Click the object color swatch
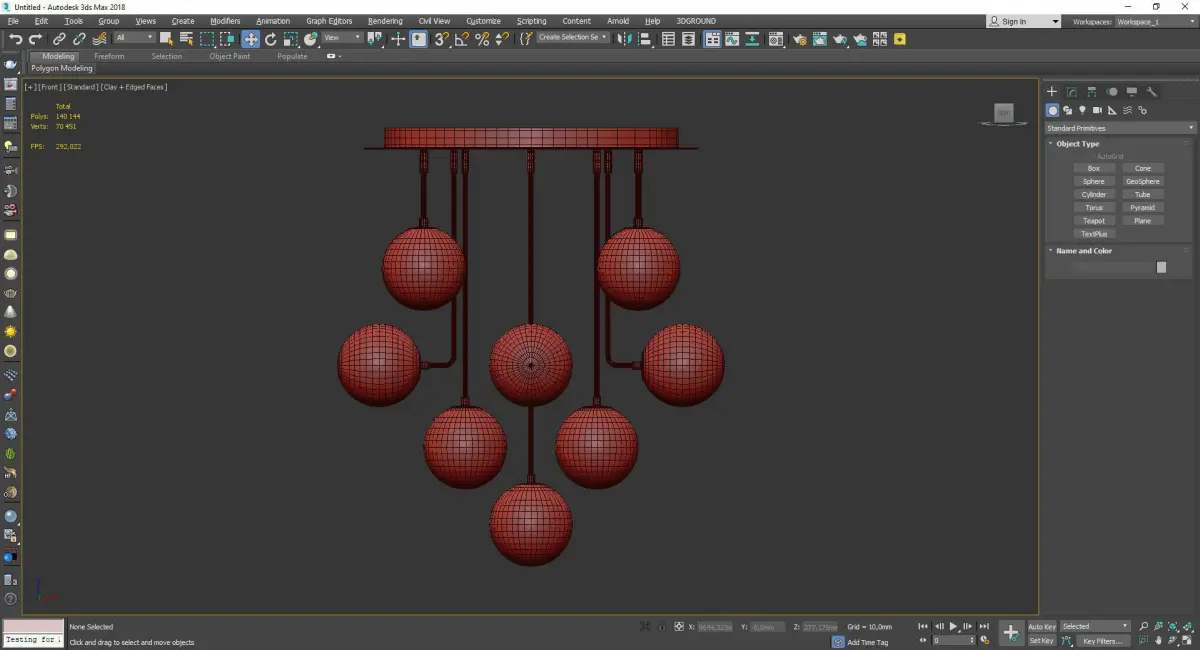This screenshot has height=650, width=1200. click(1161, 267)
